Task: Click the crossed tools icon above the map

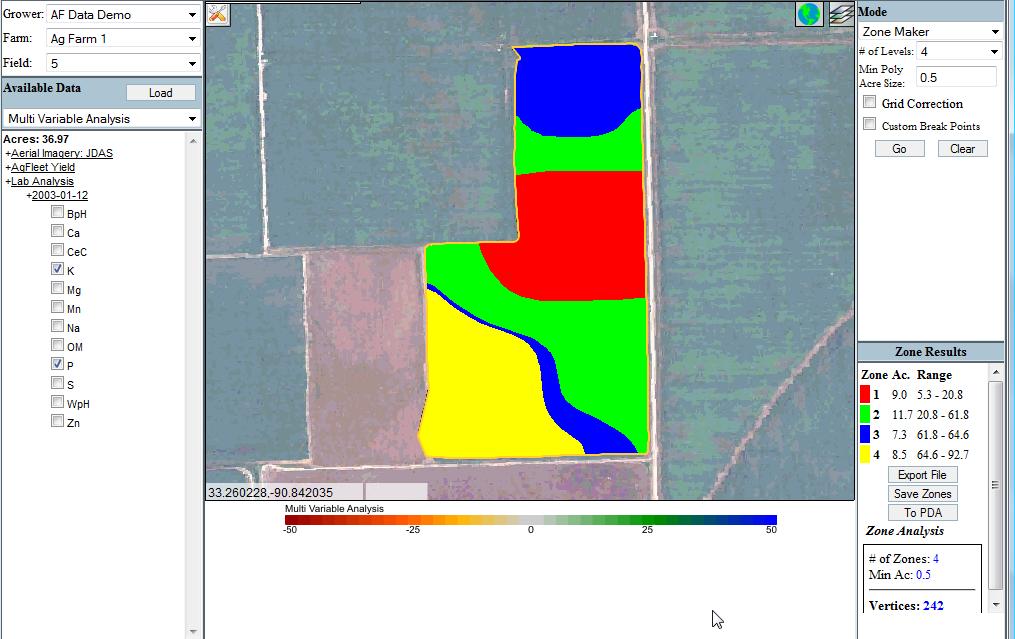Action: click(x=216, y=15)
